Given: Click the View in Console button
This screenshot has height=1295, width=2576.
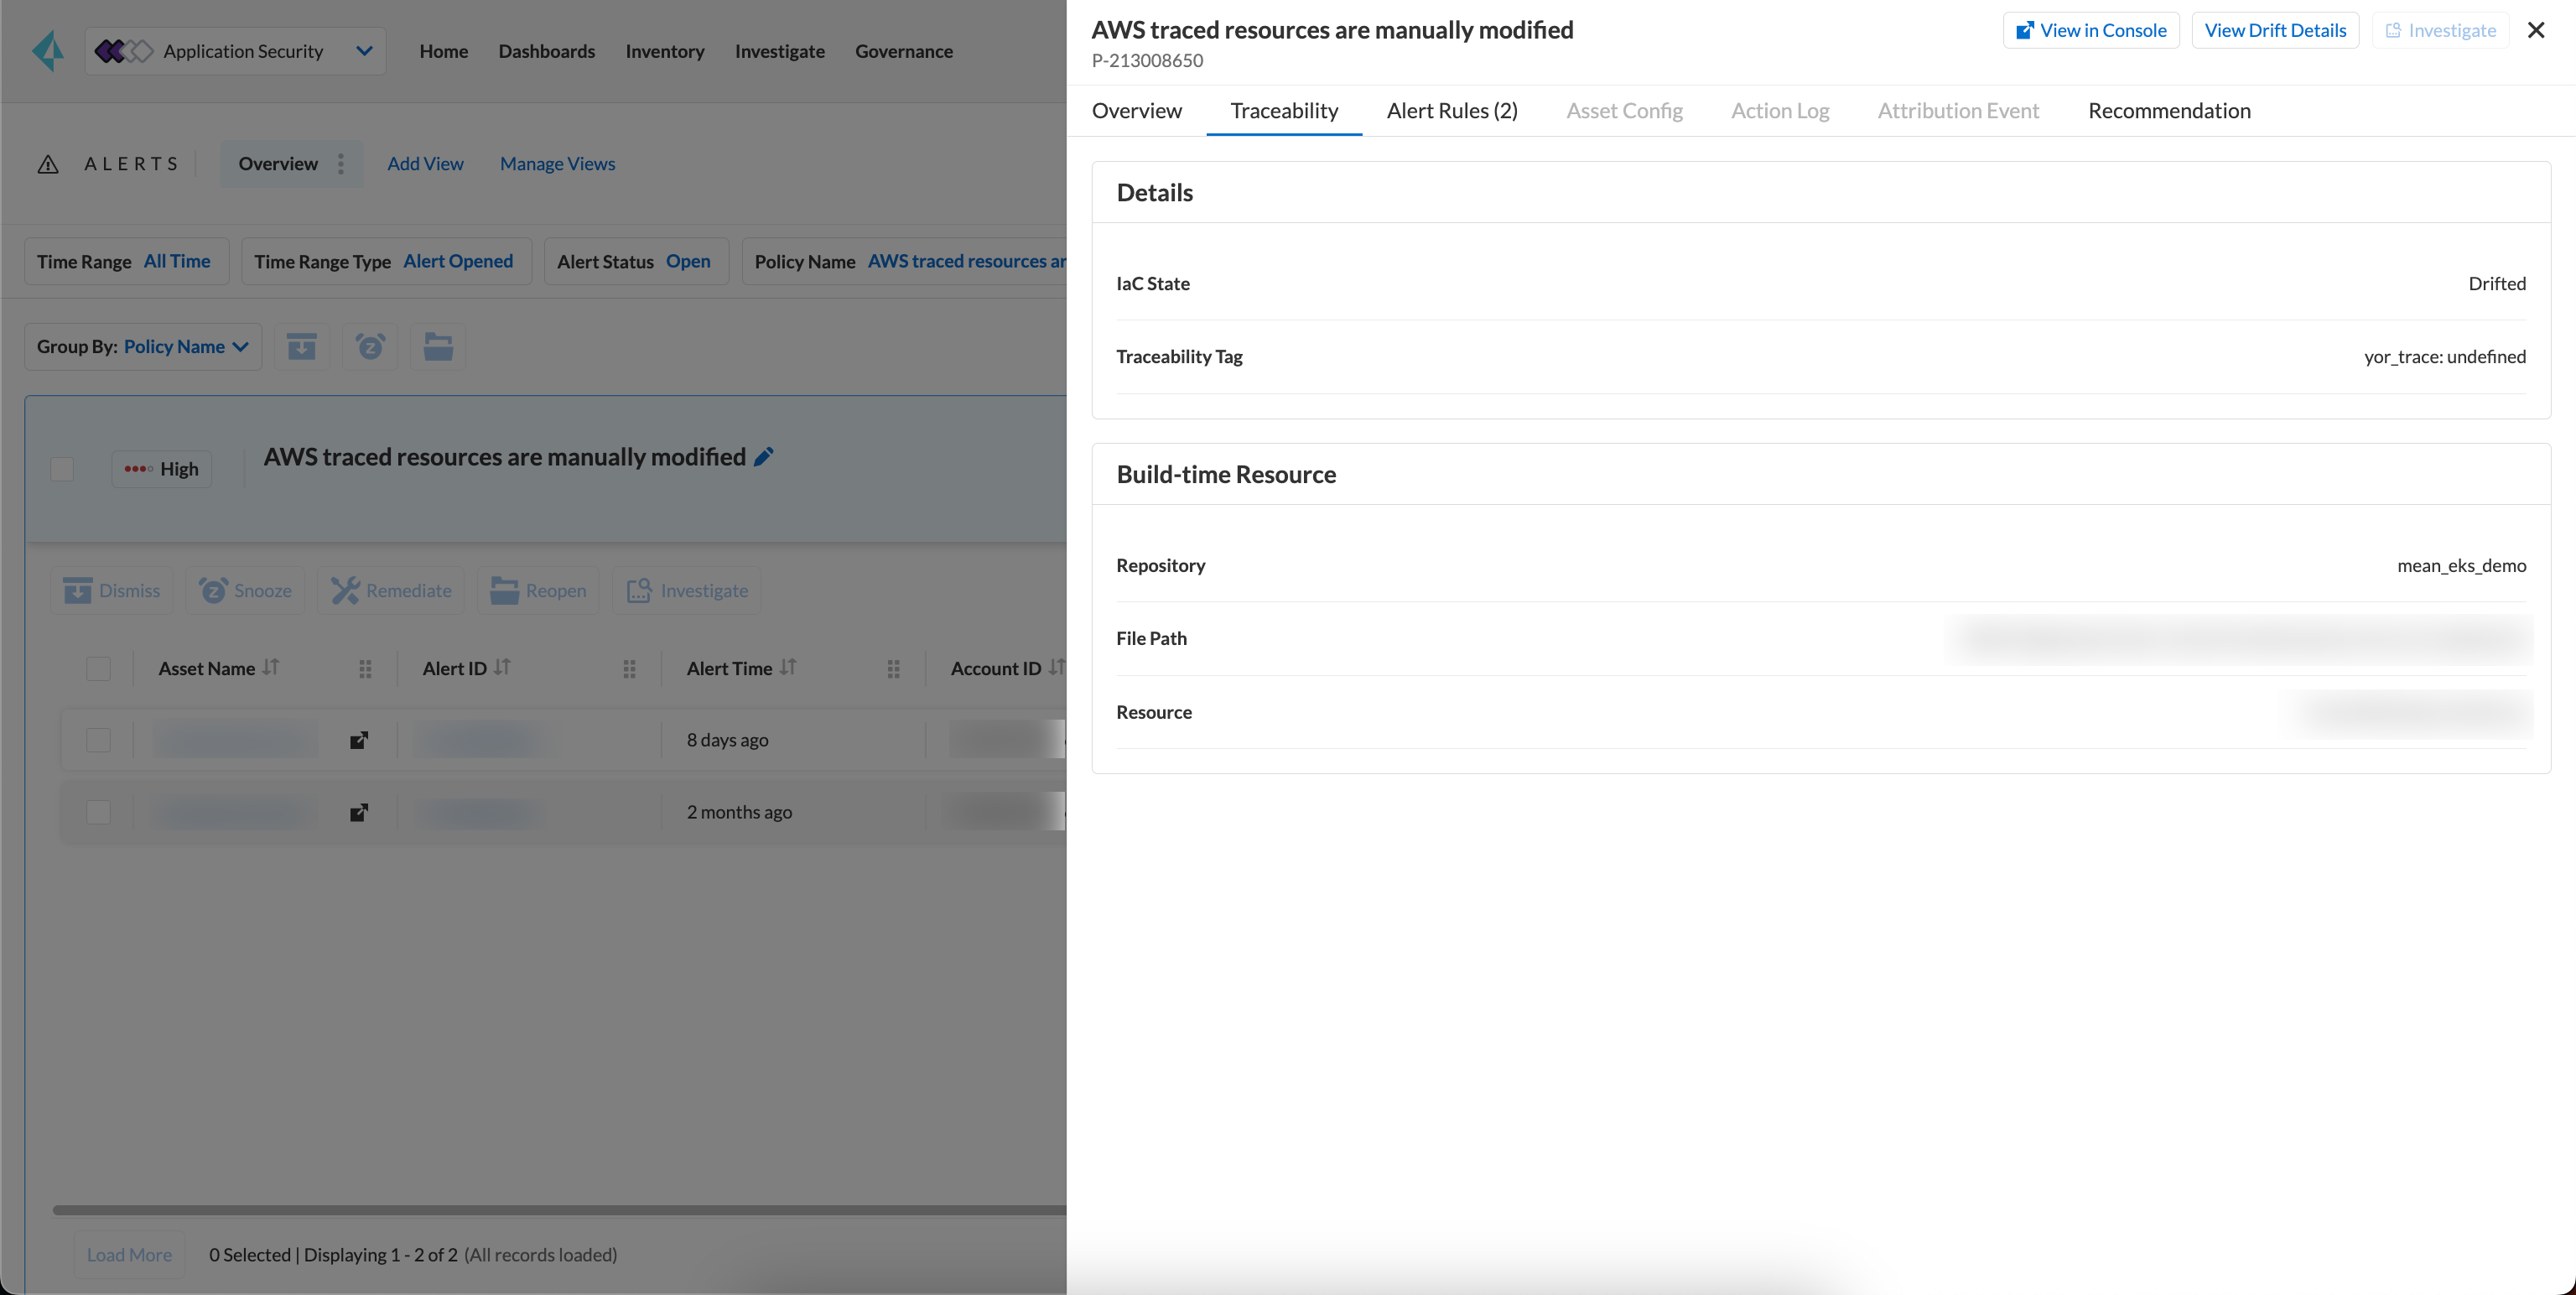Looking at the screenshot, I should point(2091,30).
